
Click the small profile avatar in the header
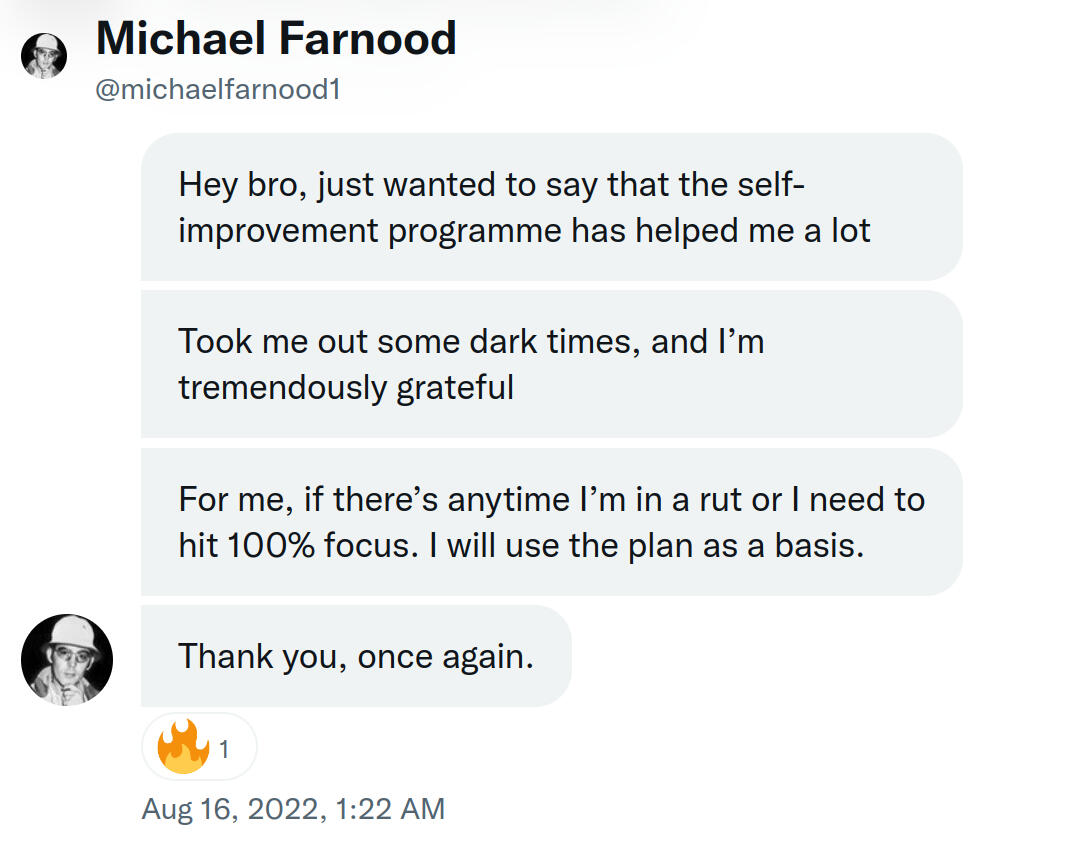coord(44,54)
